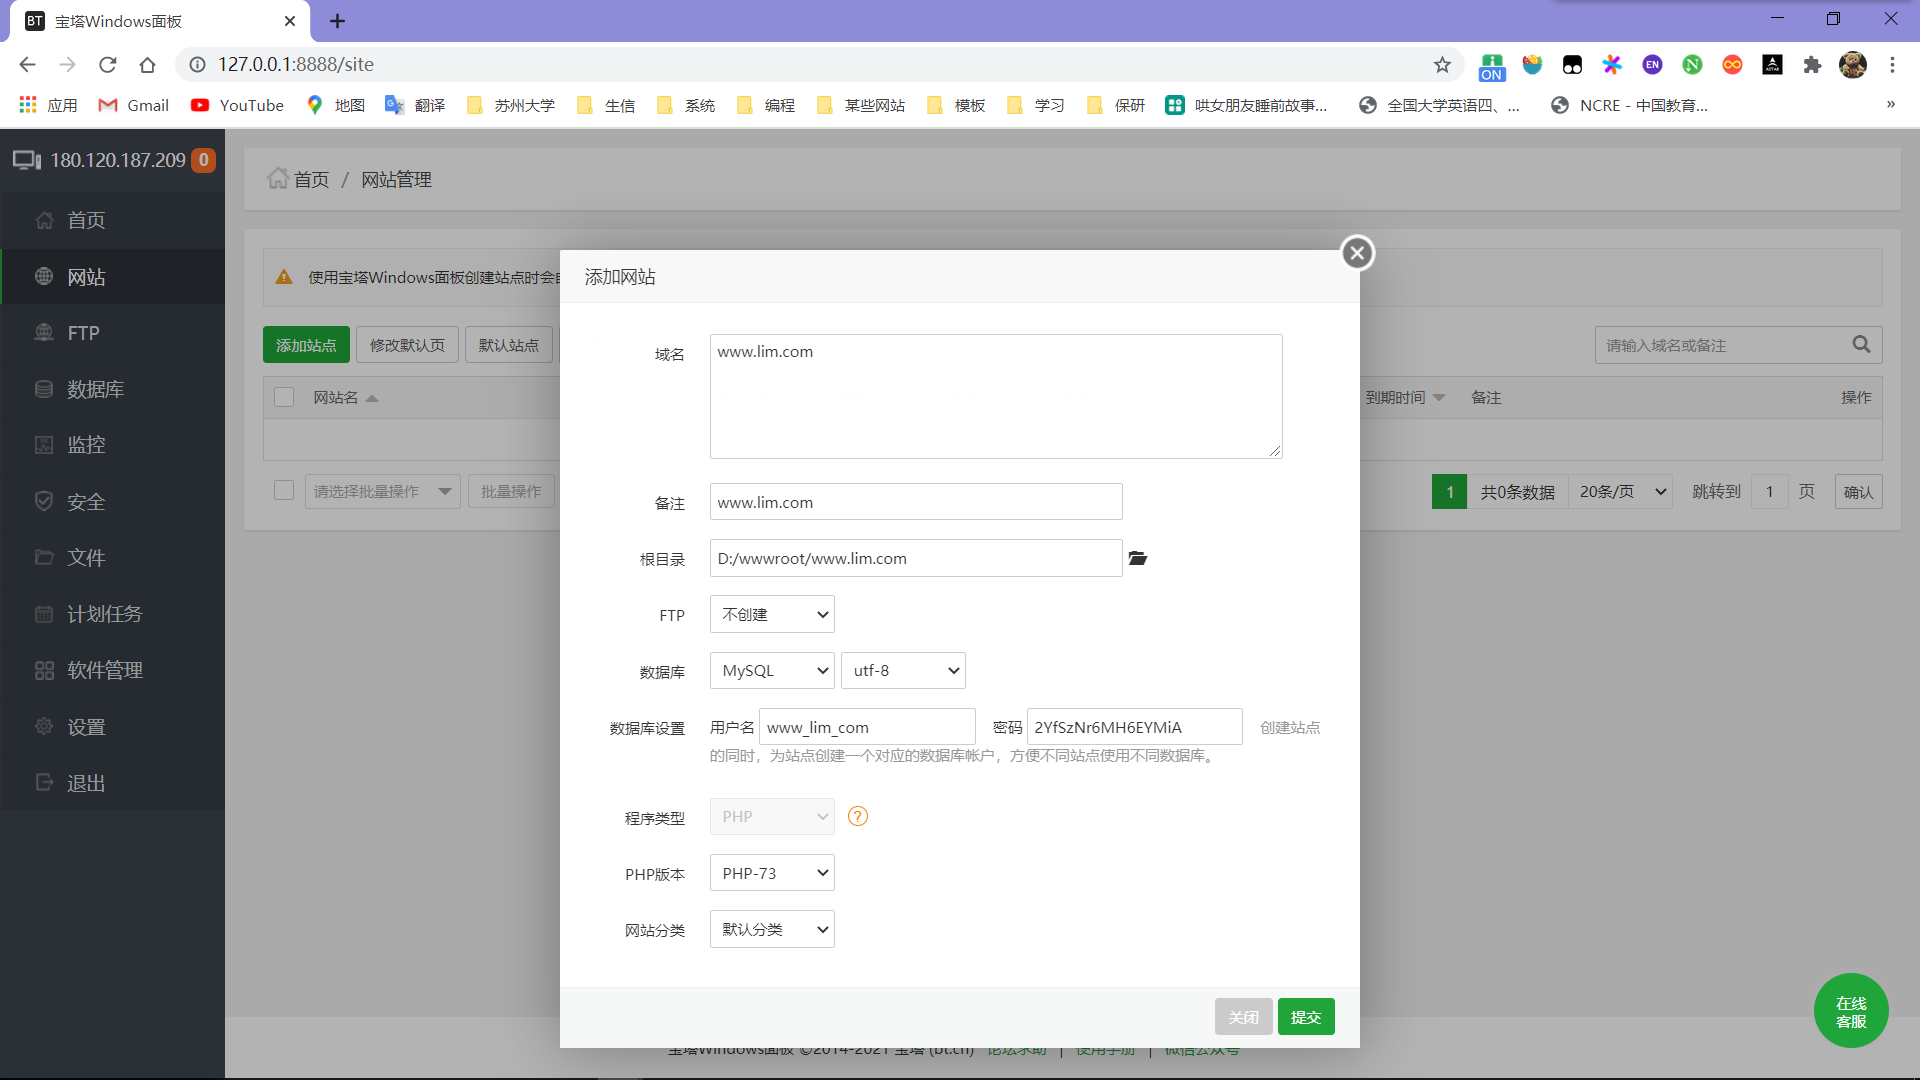Open the FTP 不创建 dropdown
Viewport: 1920px width, 1080px height.
click(772, 614)
